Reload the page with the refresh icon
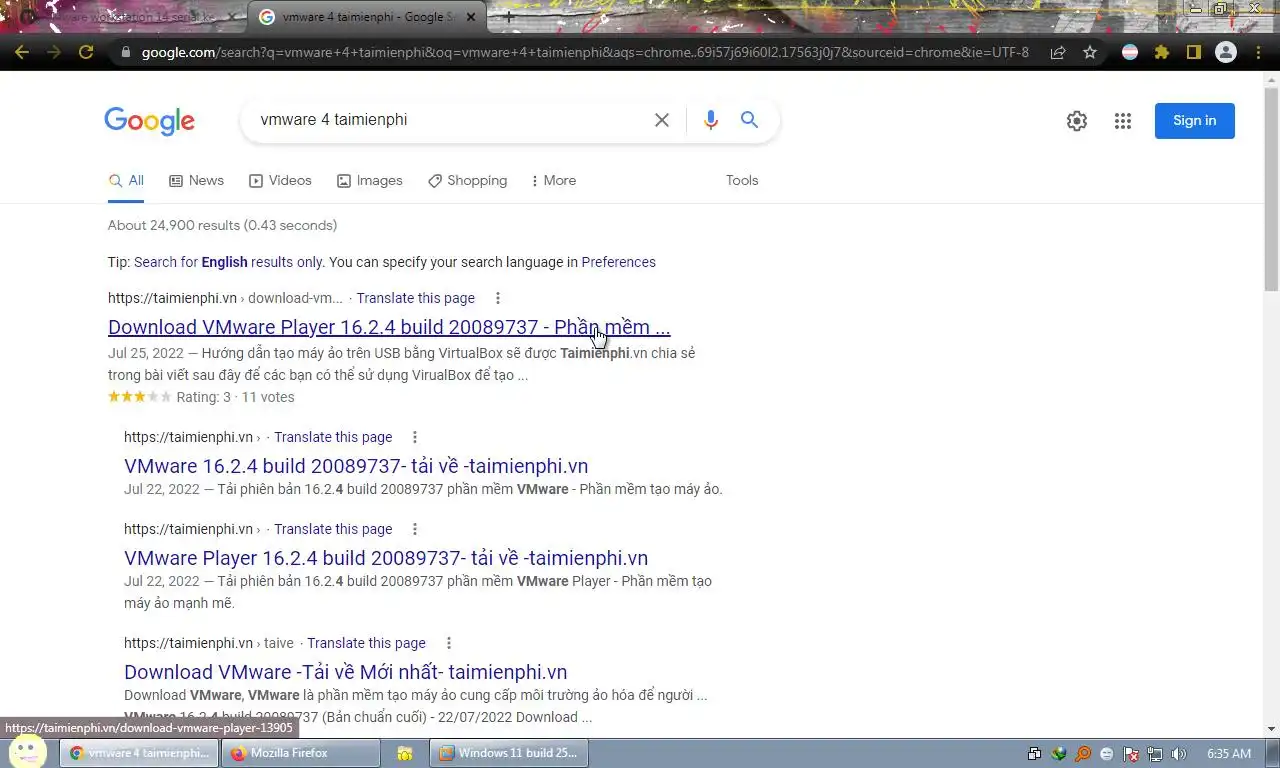1280x768 pixels. click(x=86, y=52)
